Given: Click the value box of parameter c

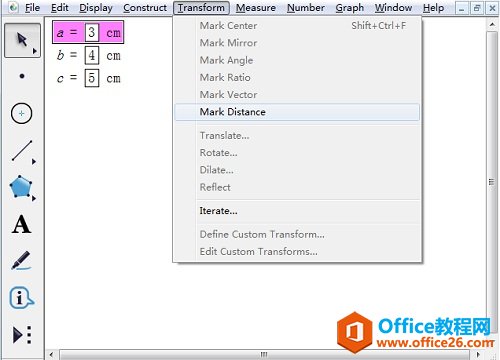Looking at the screenshot, I should click(92, 78).
